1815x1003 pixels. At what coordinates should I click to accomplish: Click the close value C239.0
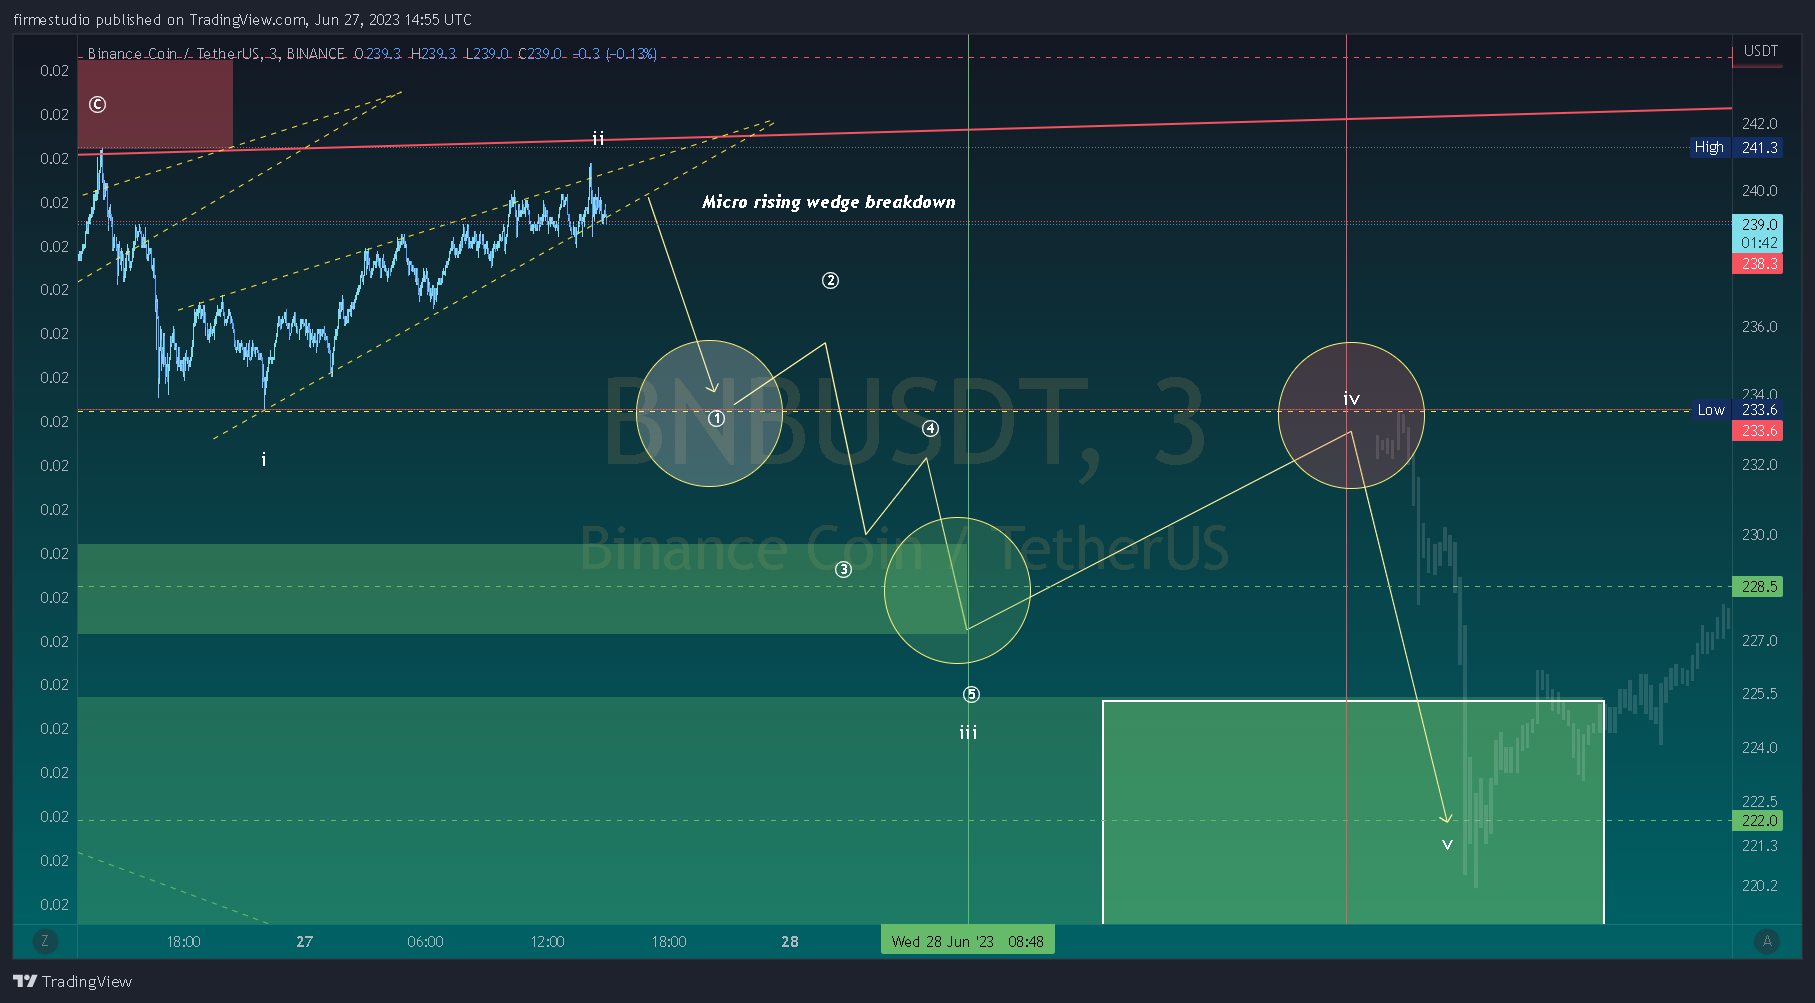click(540, 54)
